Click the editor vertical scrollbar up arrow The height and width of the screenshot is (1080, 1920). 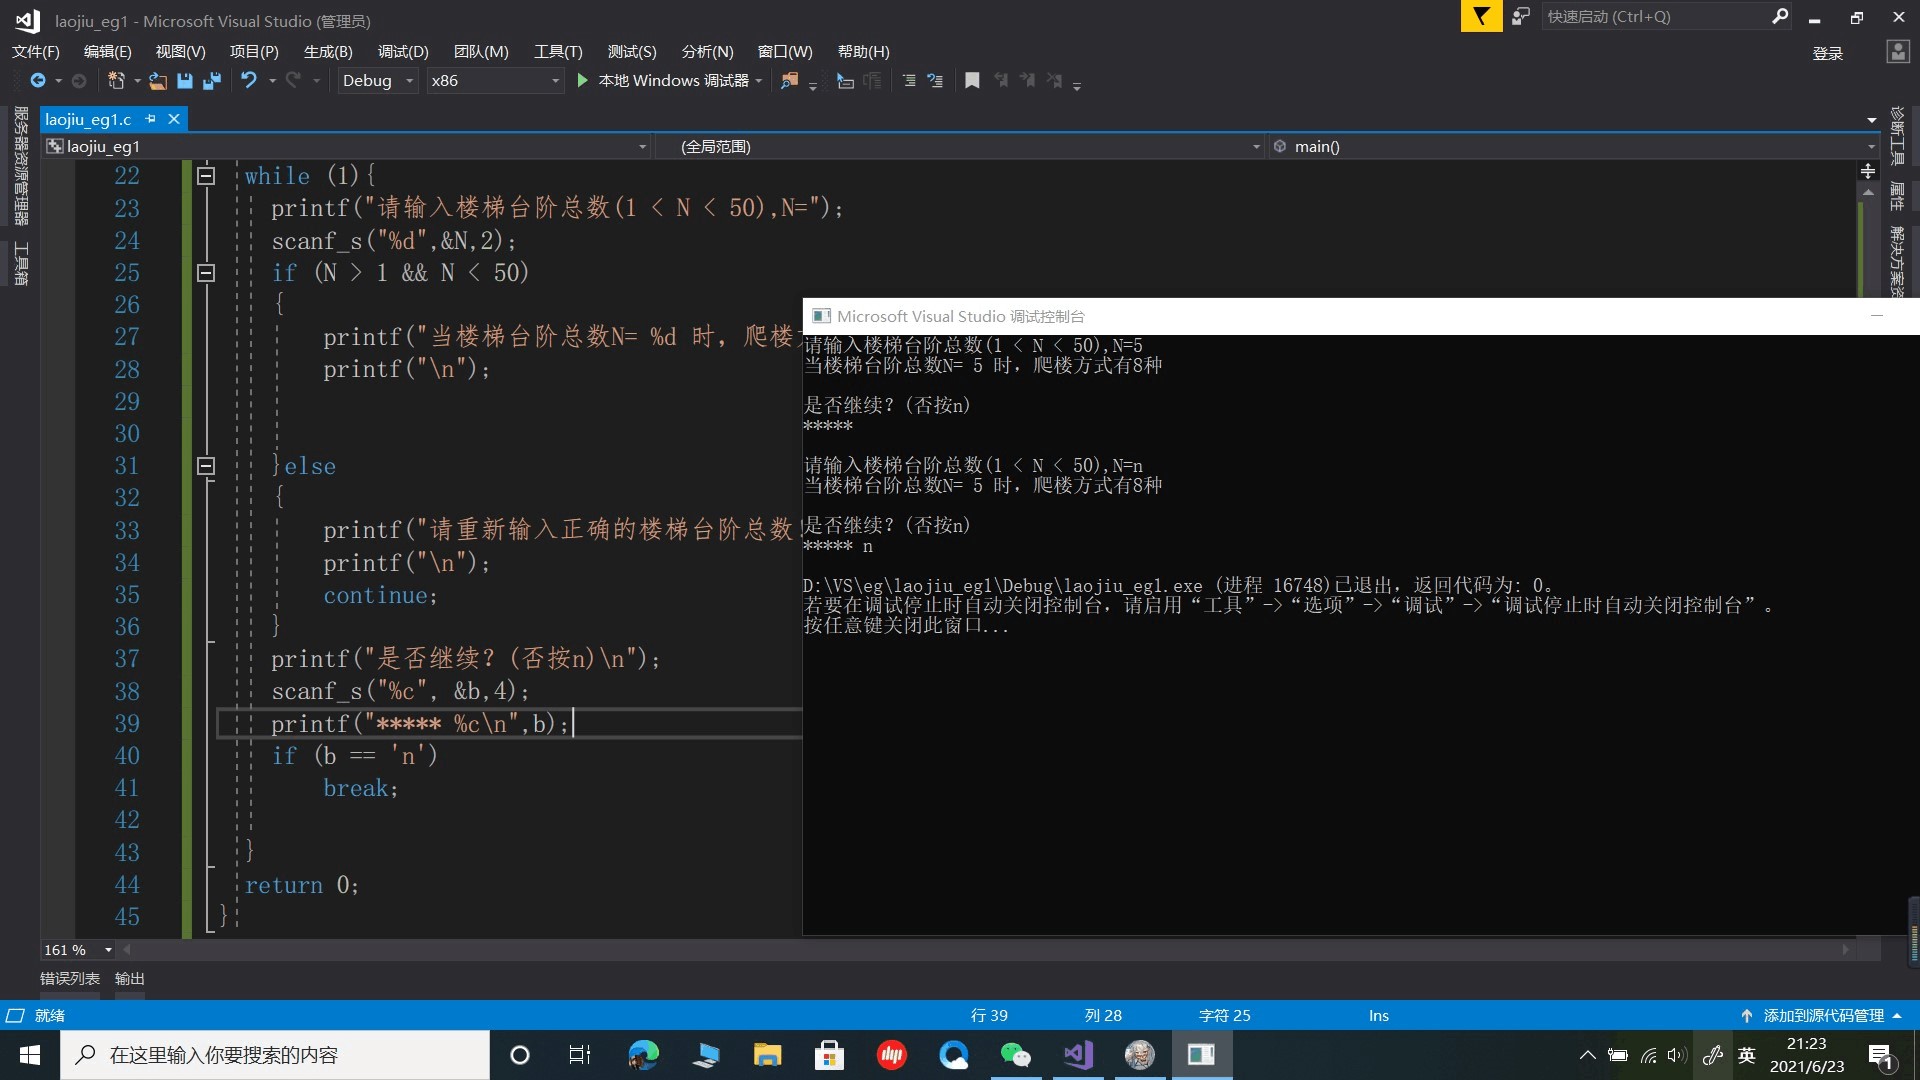1867,192
